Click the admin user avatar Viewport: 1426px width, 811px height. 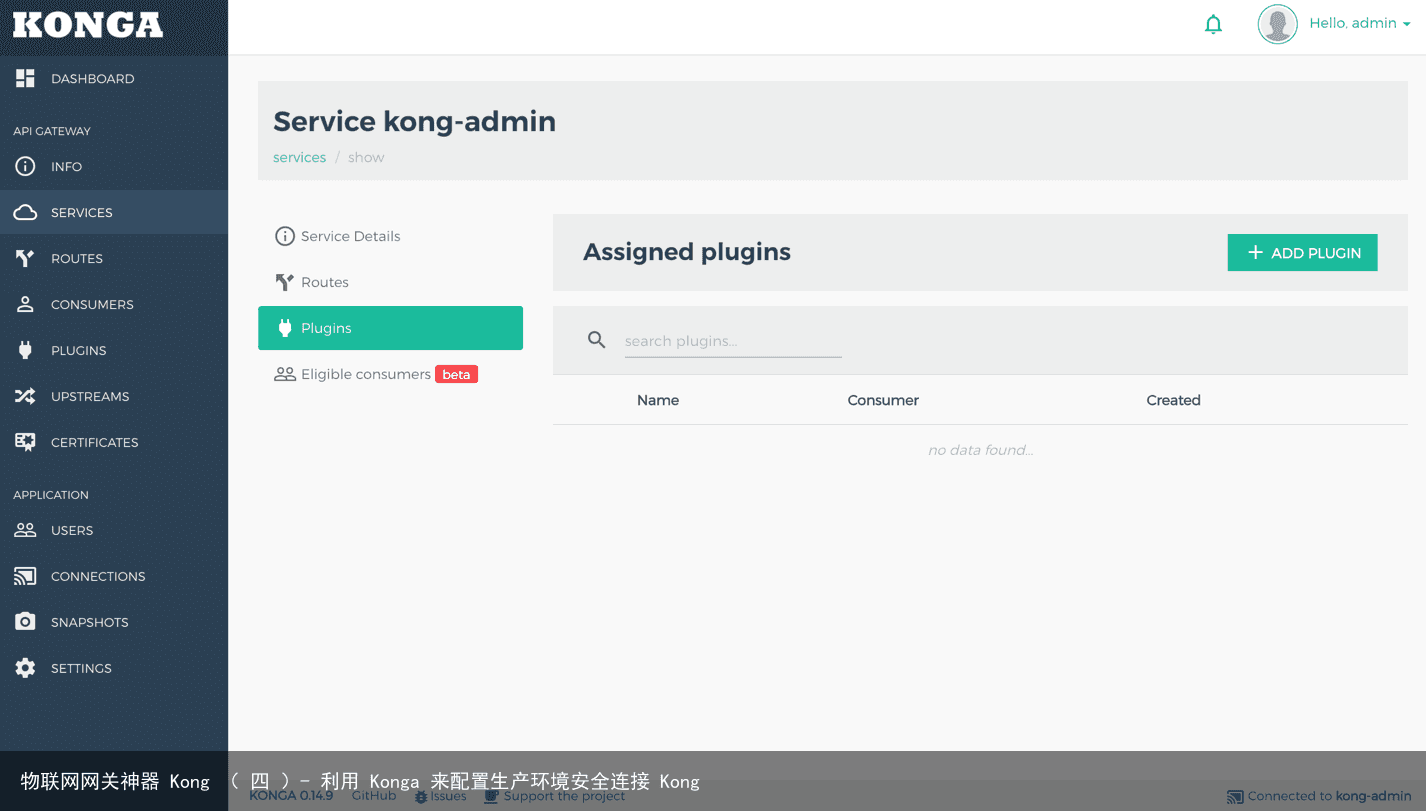point(1277,24)
